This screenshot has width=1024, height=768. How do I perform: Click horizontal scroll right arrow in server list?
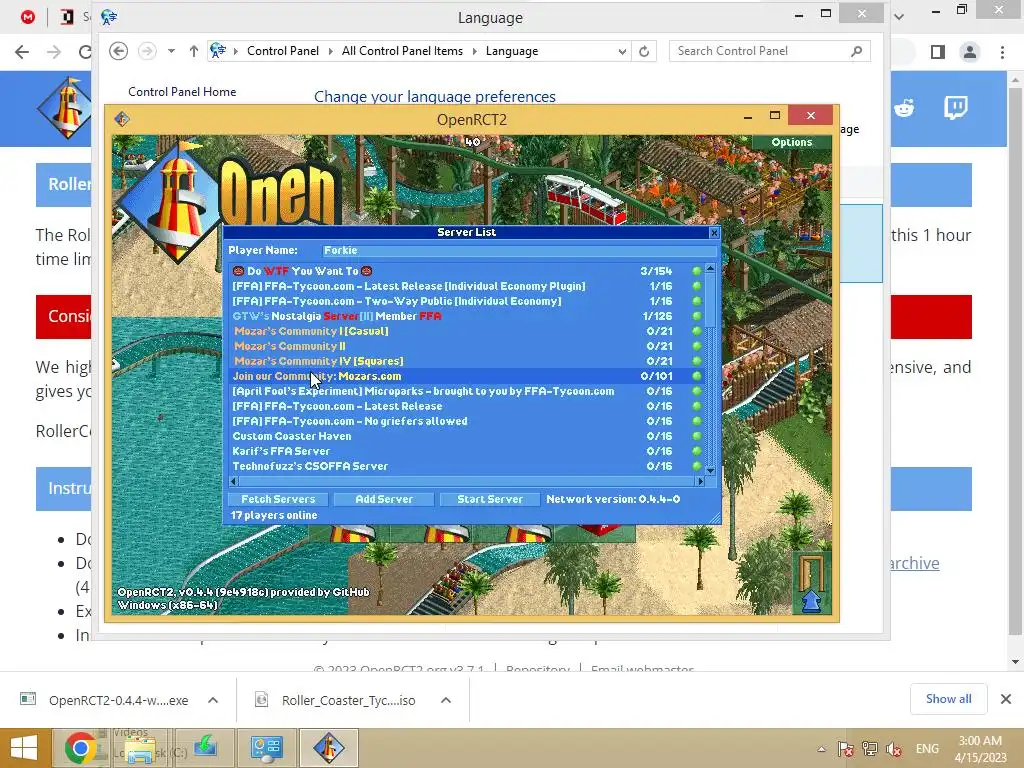tap(701, 481)
